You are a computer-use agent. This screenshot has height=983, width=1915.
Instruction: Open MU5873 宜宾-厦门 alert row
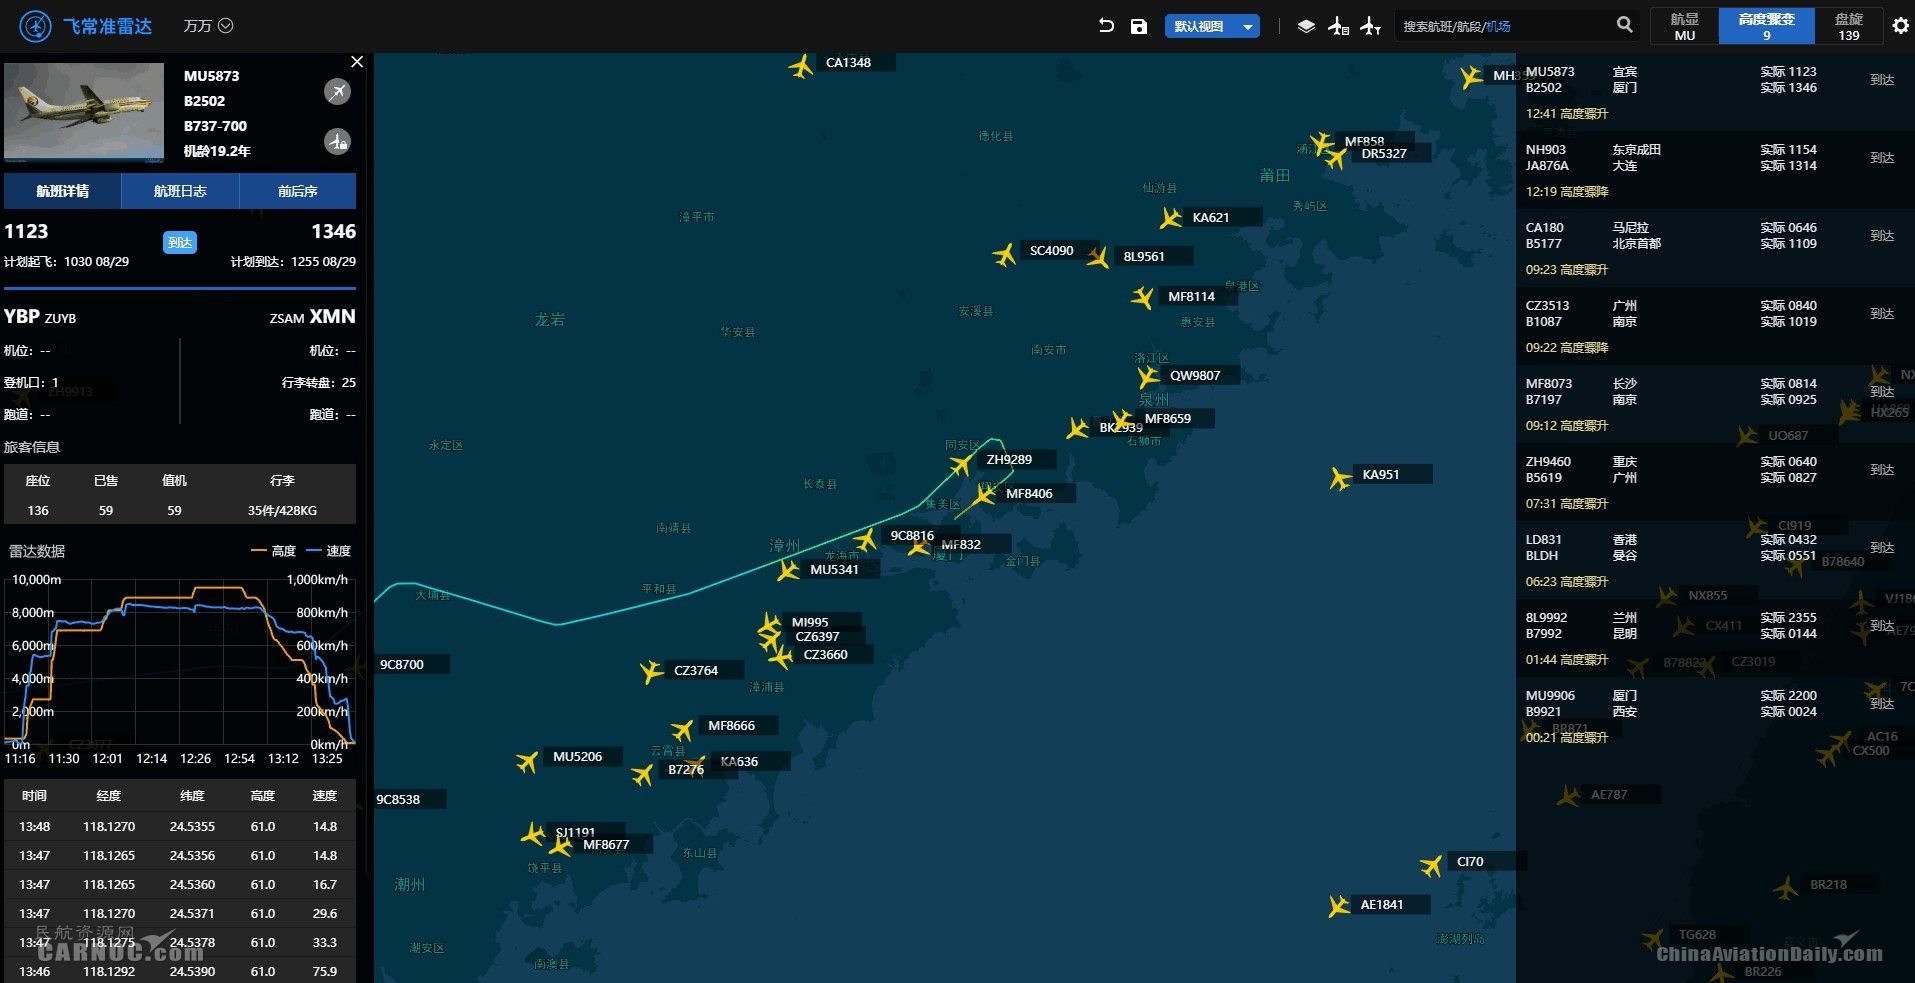pos(1715,92)
